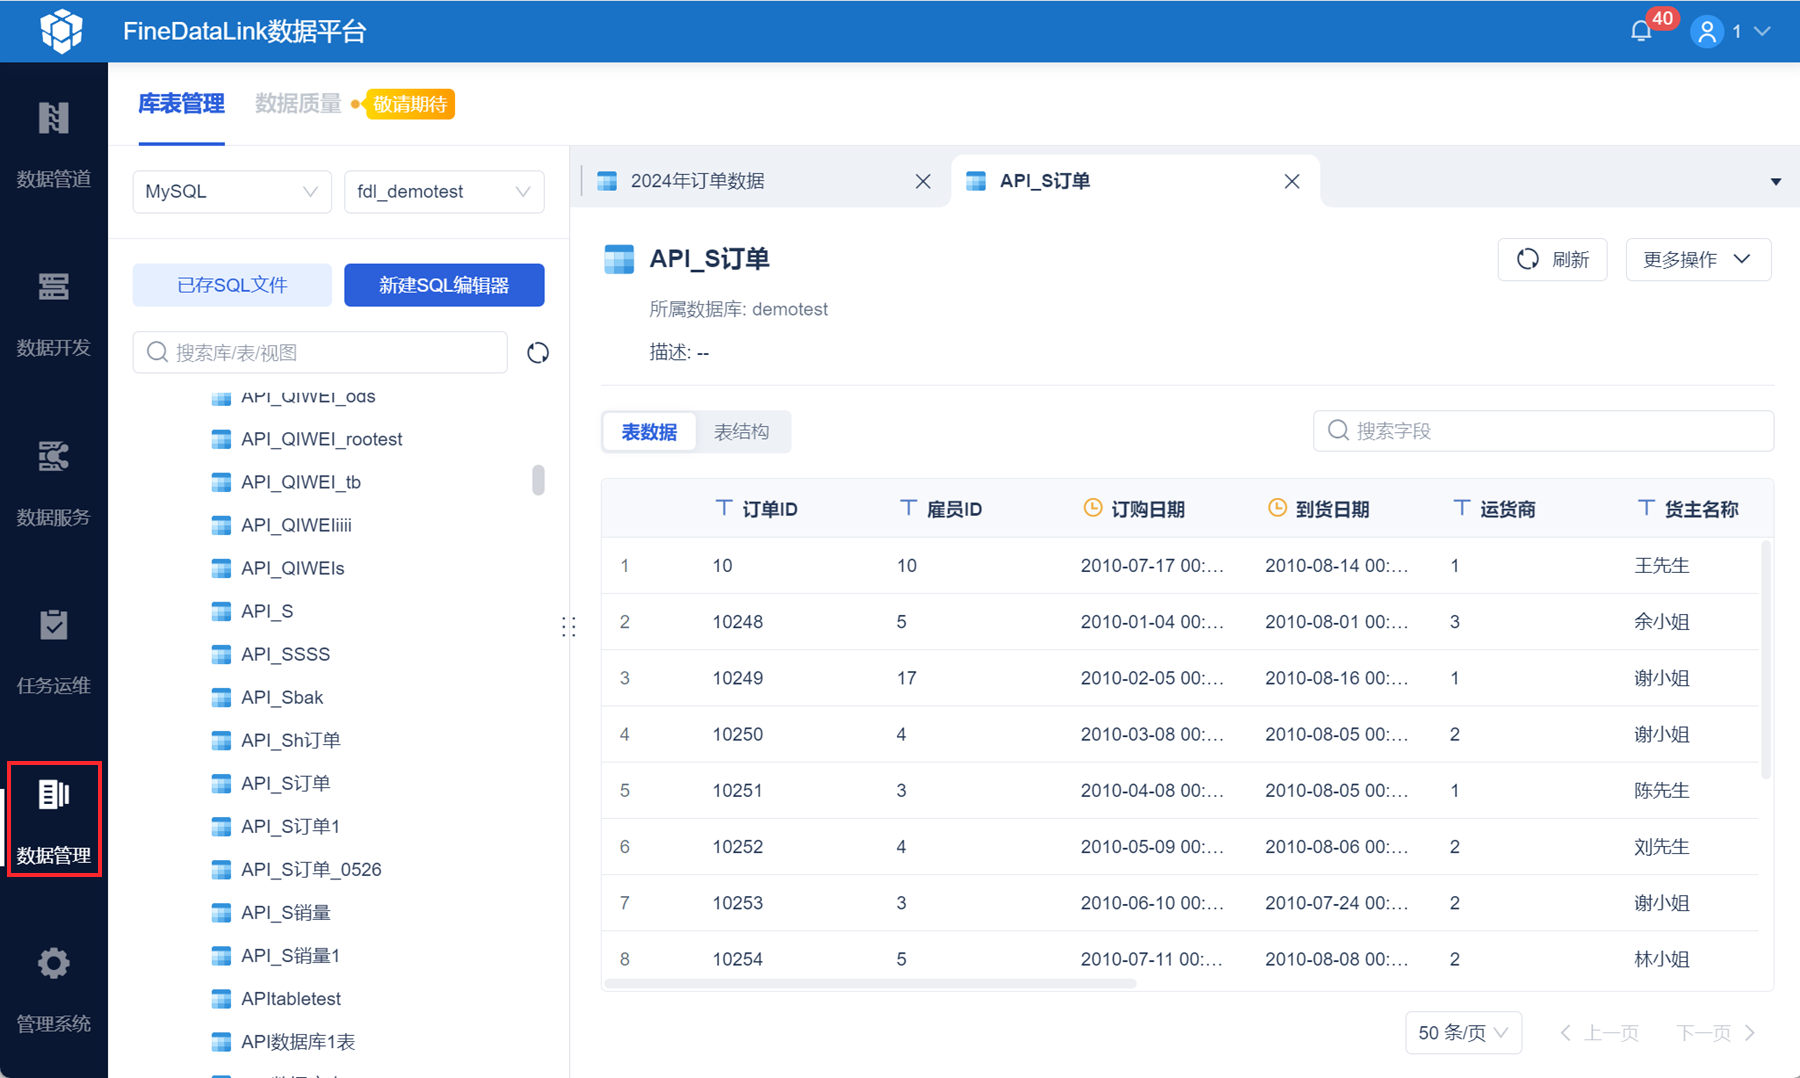
Task: Select the API_S销量 table
Action: coord(286,912)
